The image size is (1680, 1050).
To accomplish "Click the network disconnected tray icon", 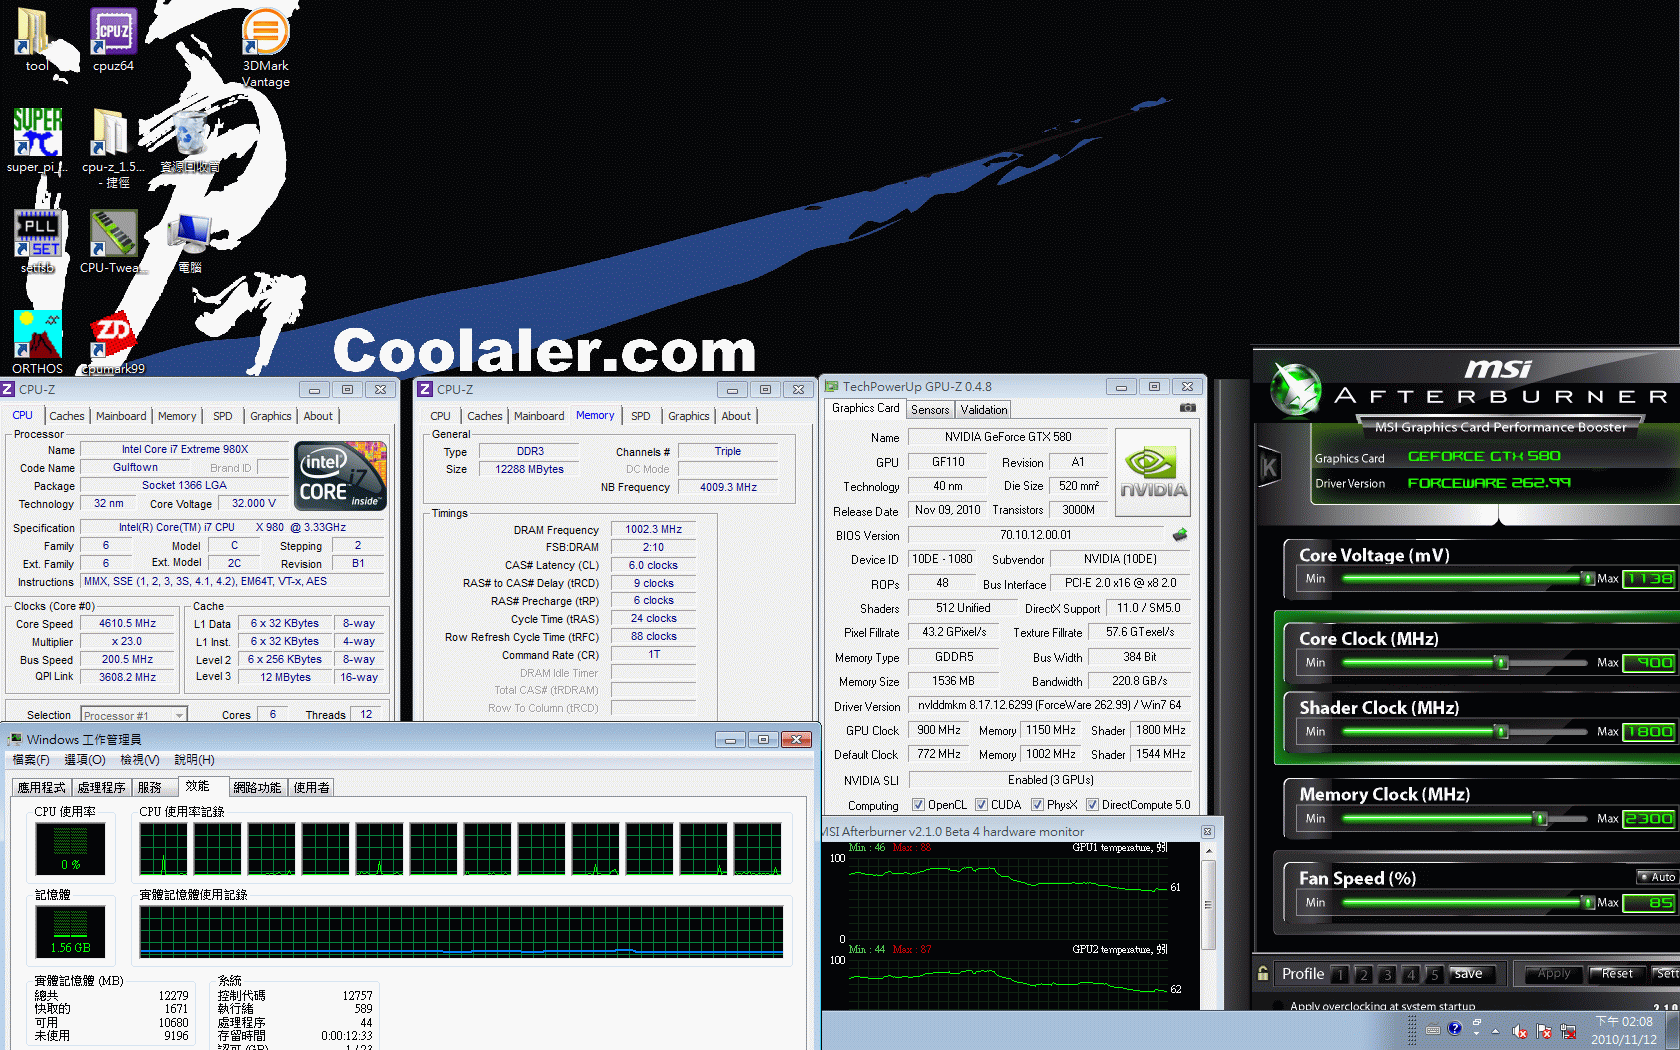I will click(1568, 1031).
